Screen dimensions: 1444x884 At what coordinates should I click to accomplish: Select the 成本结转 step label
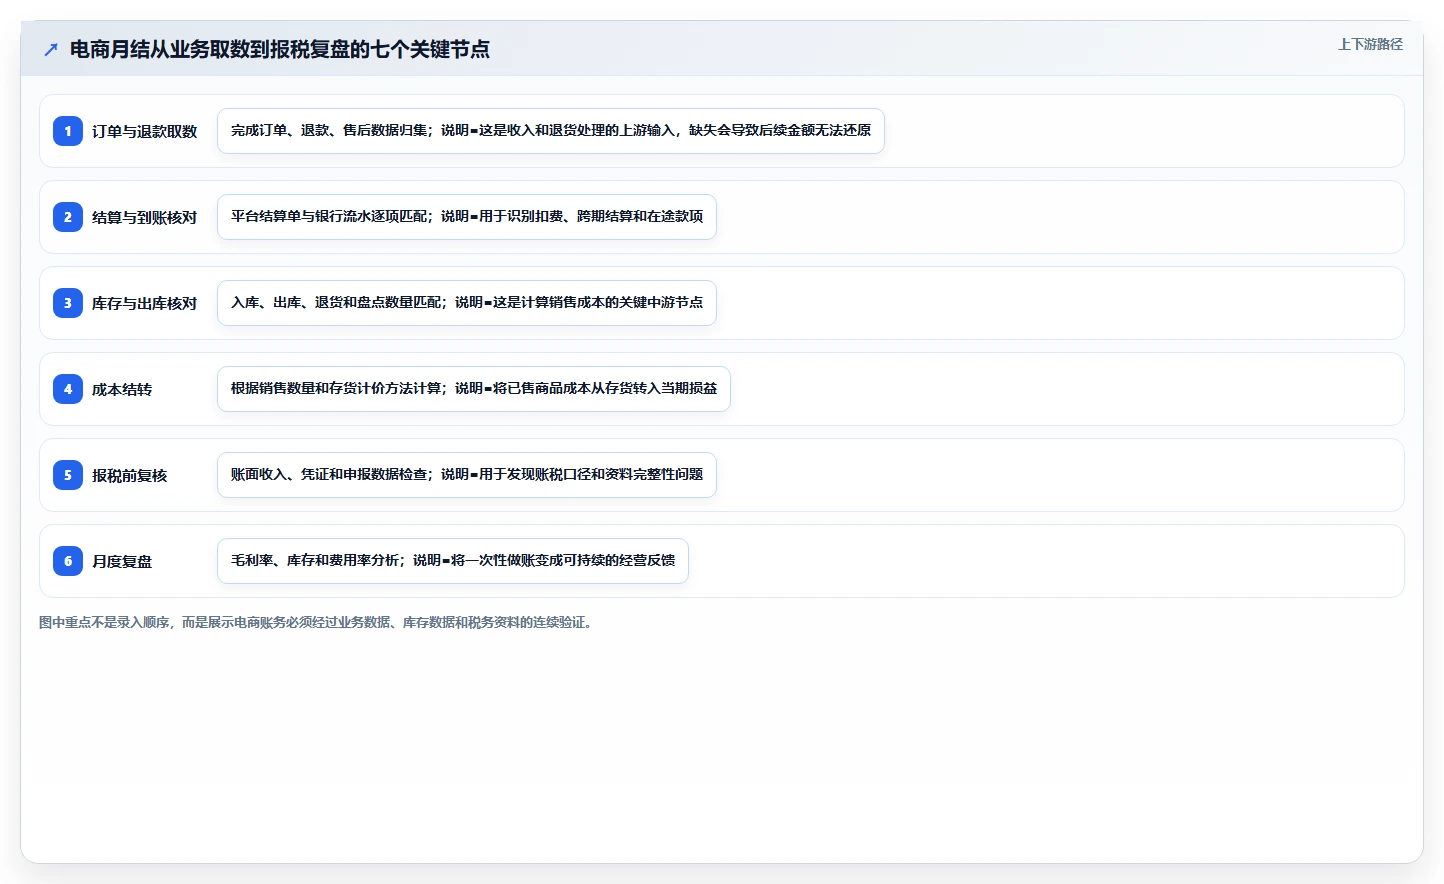[122, 389]
